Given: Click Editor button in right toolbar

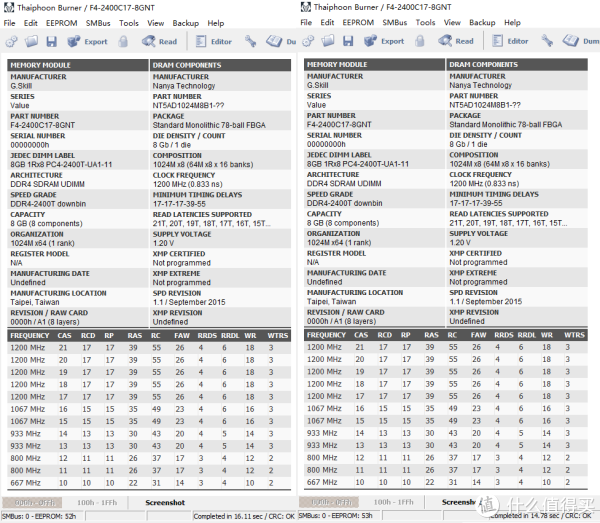Looking at the screenshot, I should (510, 41).
